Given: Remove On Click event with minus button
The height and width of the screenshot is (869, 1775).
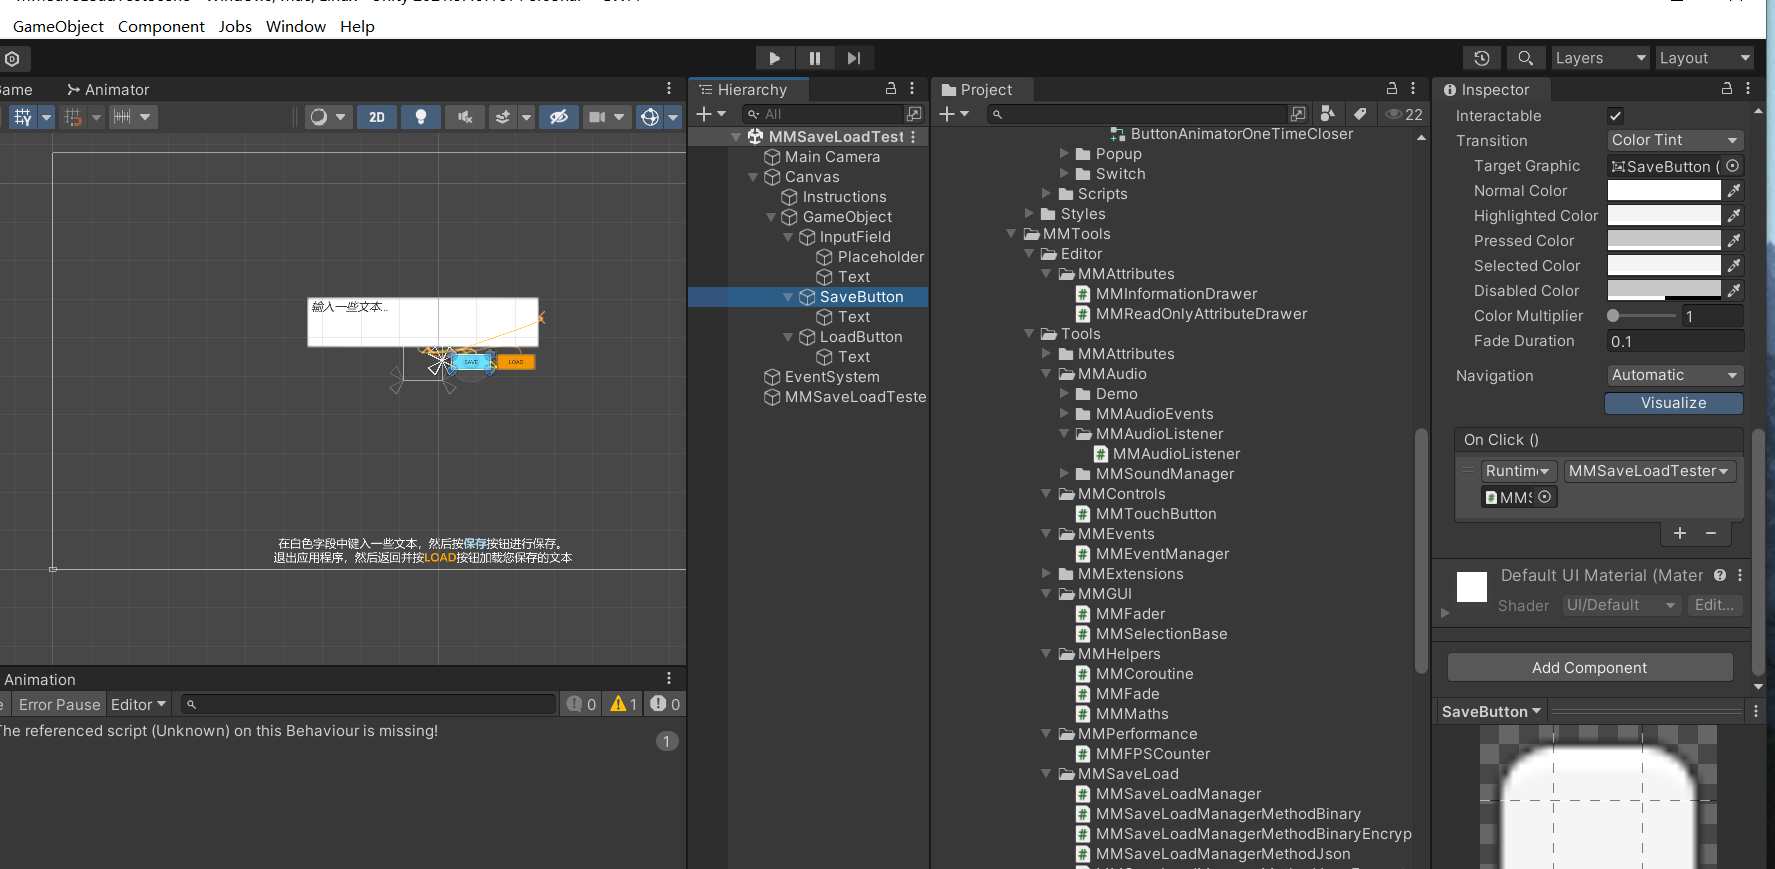Looking at the screenshot, I should [x=1711, y=533].
